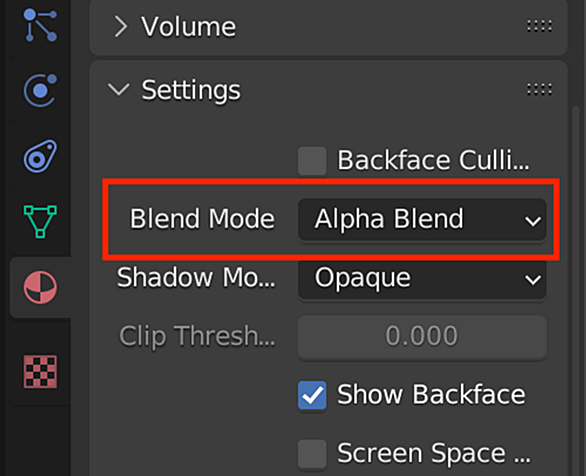Expand the Volume panel chevron

pyautogui.click(x=120, y=27)
